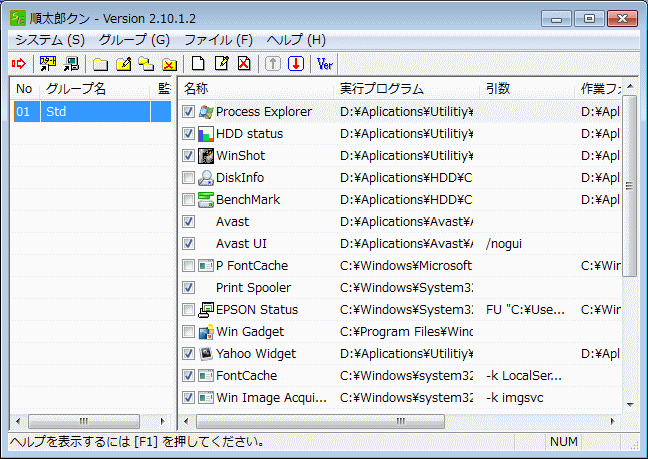Screen dimensions: 648x459
Task: Click the Ver version info icon
Action: pos(325,64)
